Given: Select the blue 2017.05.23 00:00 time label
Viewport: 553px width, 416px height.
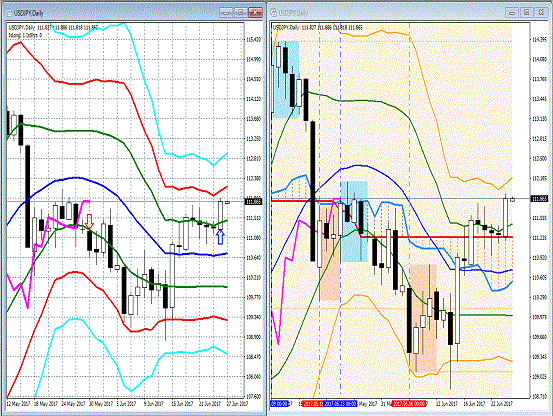Looking at the screenshot, I should click(340, 403).
